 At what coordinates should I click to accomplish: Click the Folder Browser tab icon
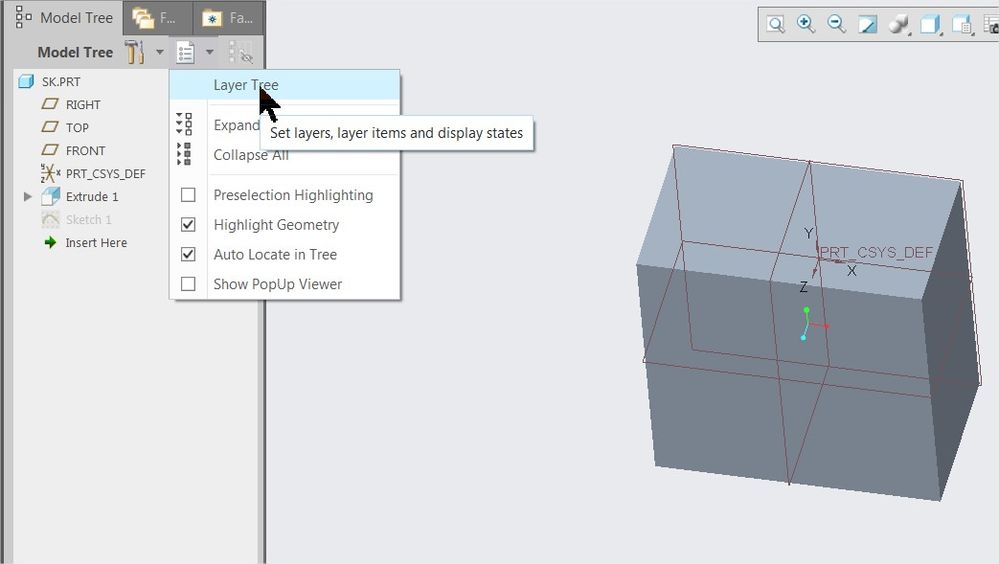(x=143, y=18)
